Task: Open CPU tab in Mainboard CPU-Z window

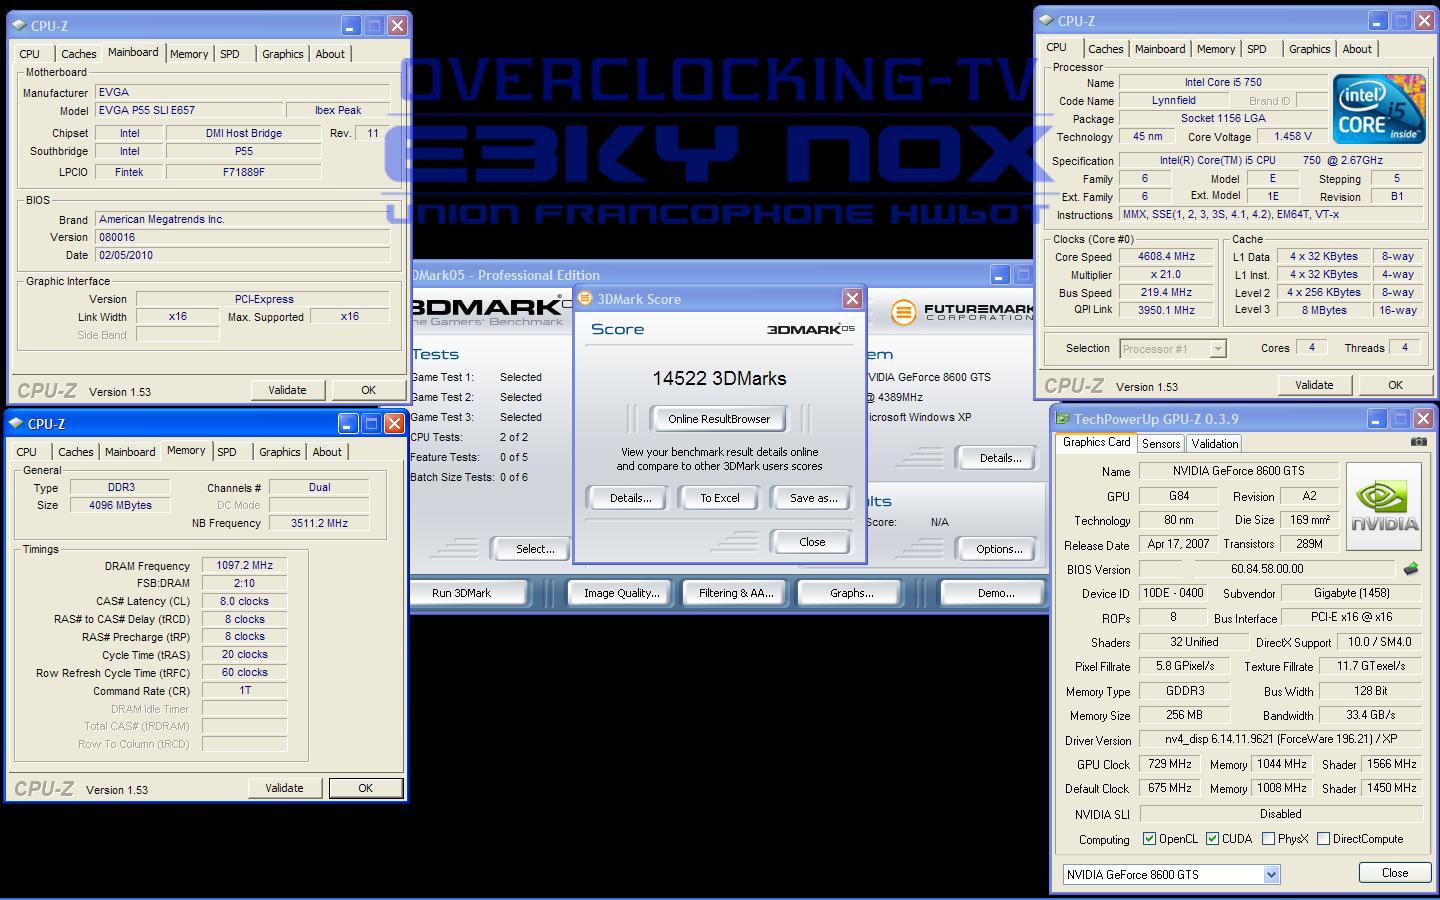Action: click(x=30, y=54)
